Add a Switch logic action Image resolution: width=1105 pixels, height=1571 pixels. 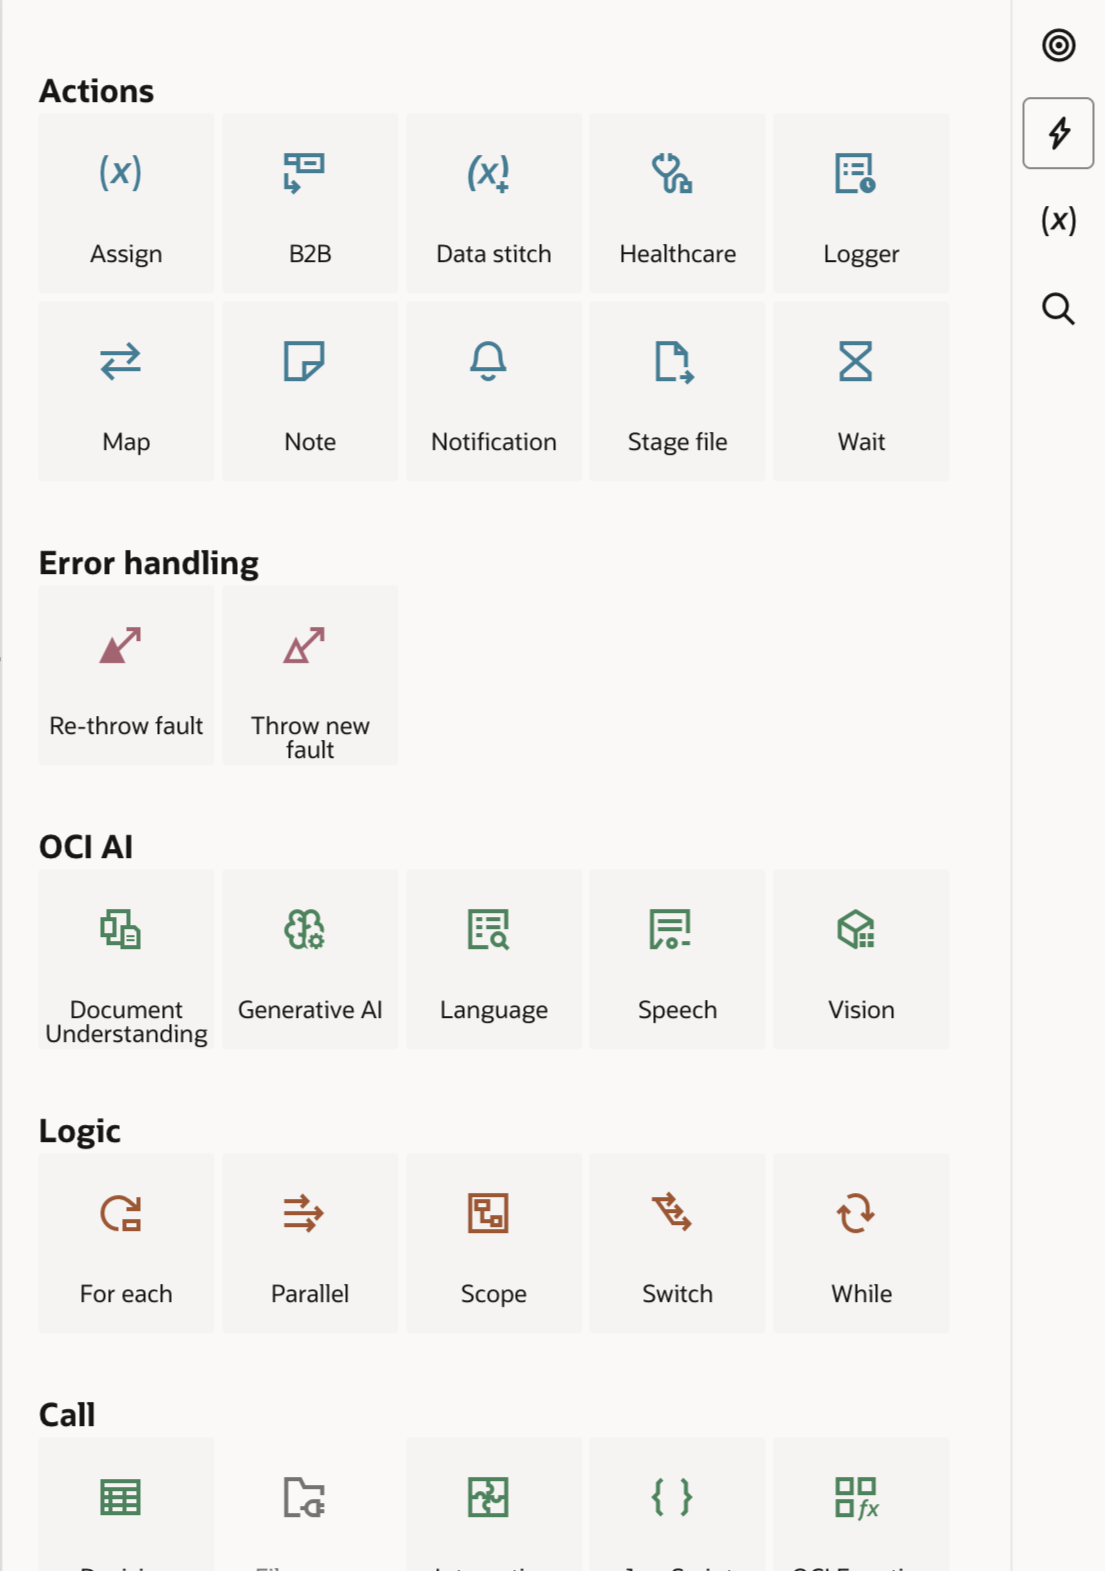677,1243
